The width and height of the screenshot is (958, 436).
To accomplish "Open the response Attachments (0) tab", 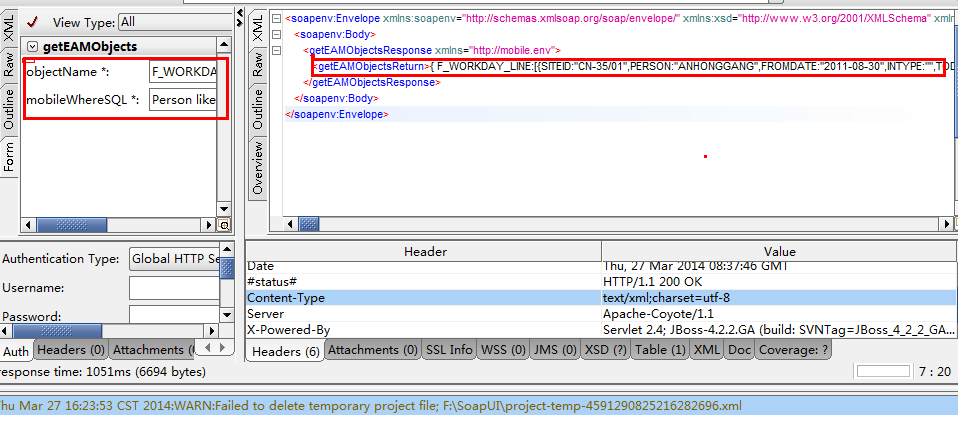I will pos(373,350).
